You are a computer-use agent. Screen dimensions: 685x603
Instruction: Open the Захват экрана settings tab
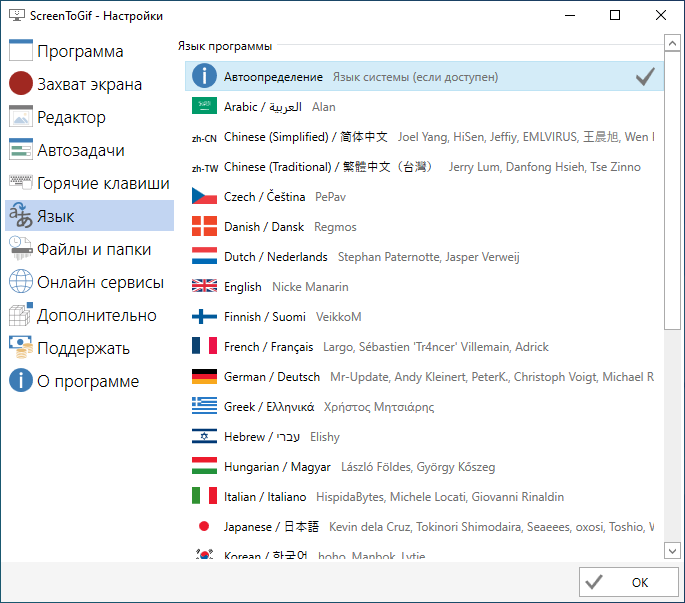90,83
